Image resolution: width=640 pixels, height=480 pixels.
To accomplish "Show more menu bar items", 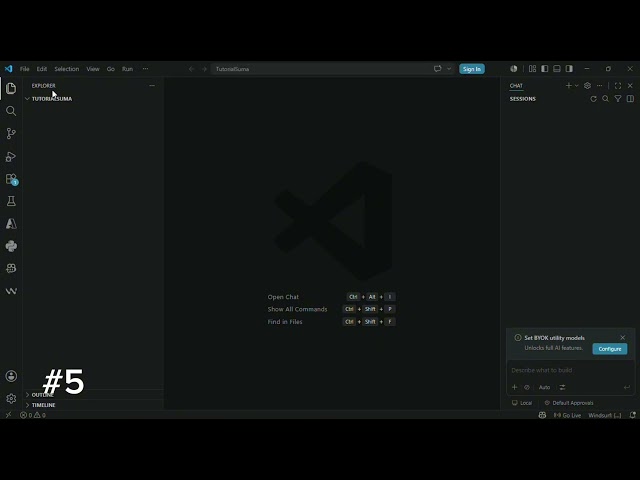I will [145, 69].
